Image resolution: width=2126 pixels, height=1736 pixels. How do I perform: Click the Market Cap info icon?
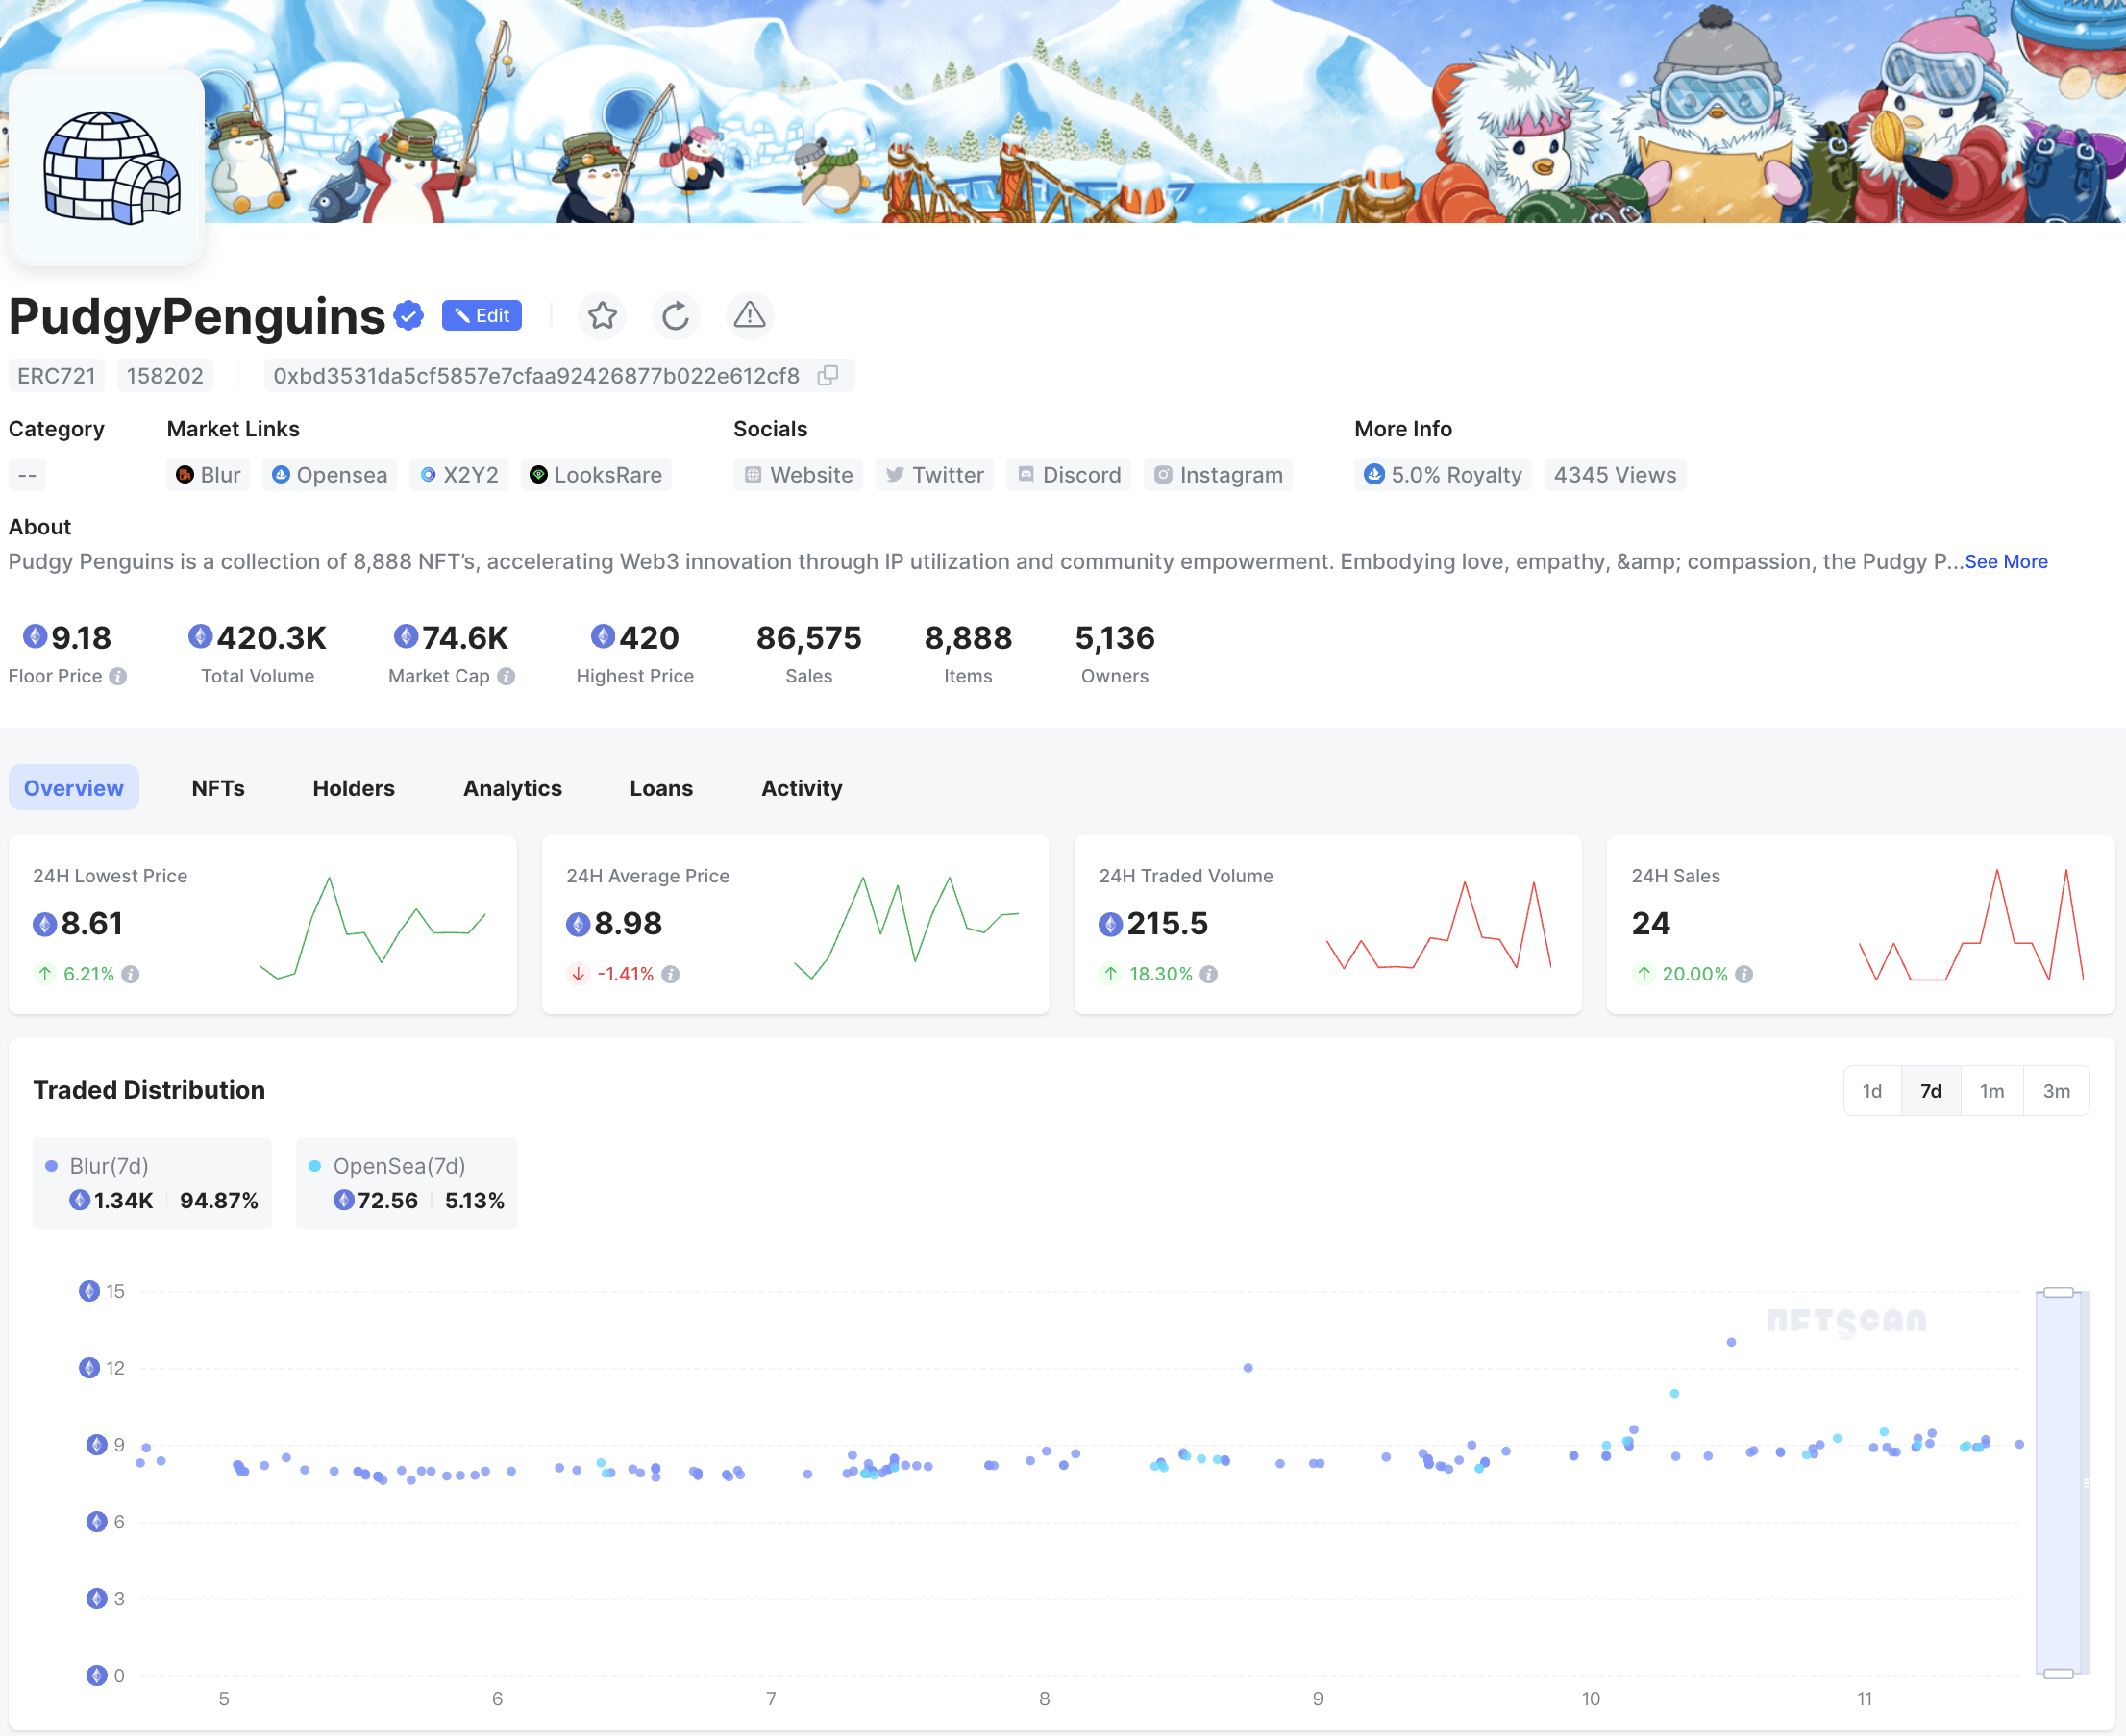coord(506,677)
